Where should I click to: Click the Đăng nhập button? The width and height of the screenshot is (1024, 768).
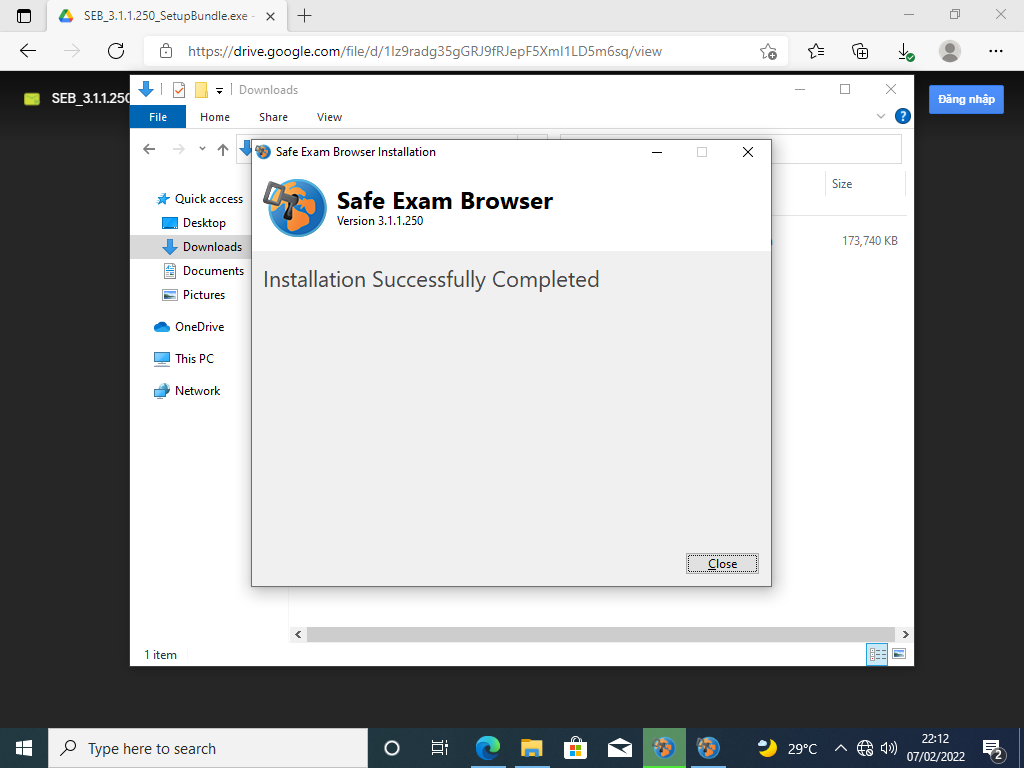(965, 99)
